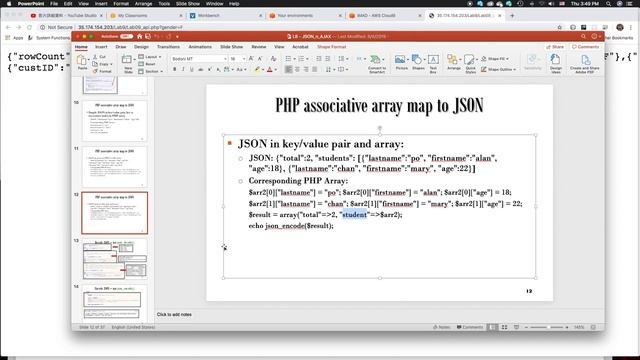Toggle Underline formatting
Screen dimensions: 640x360
click(191, 69)
